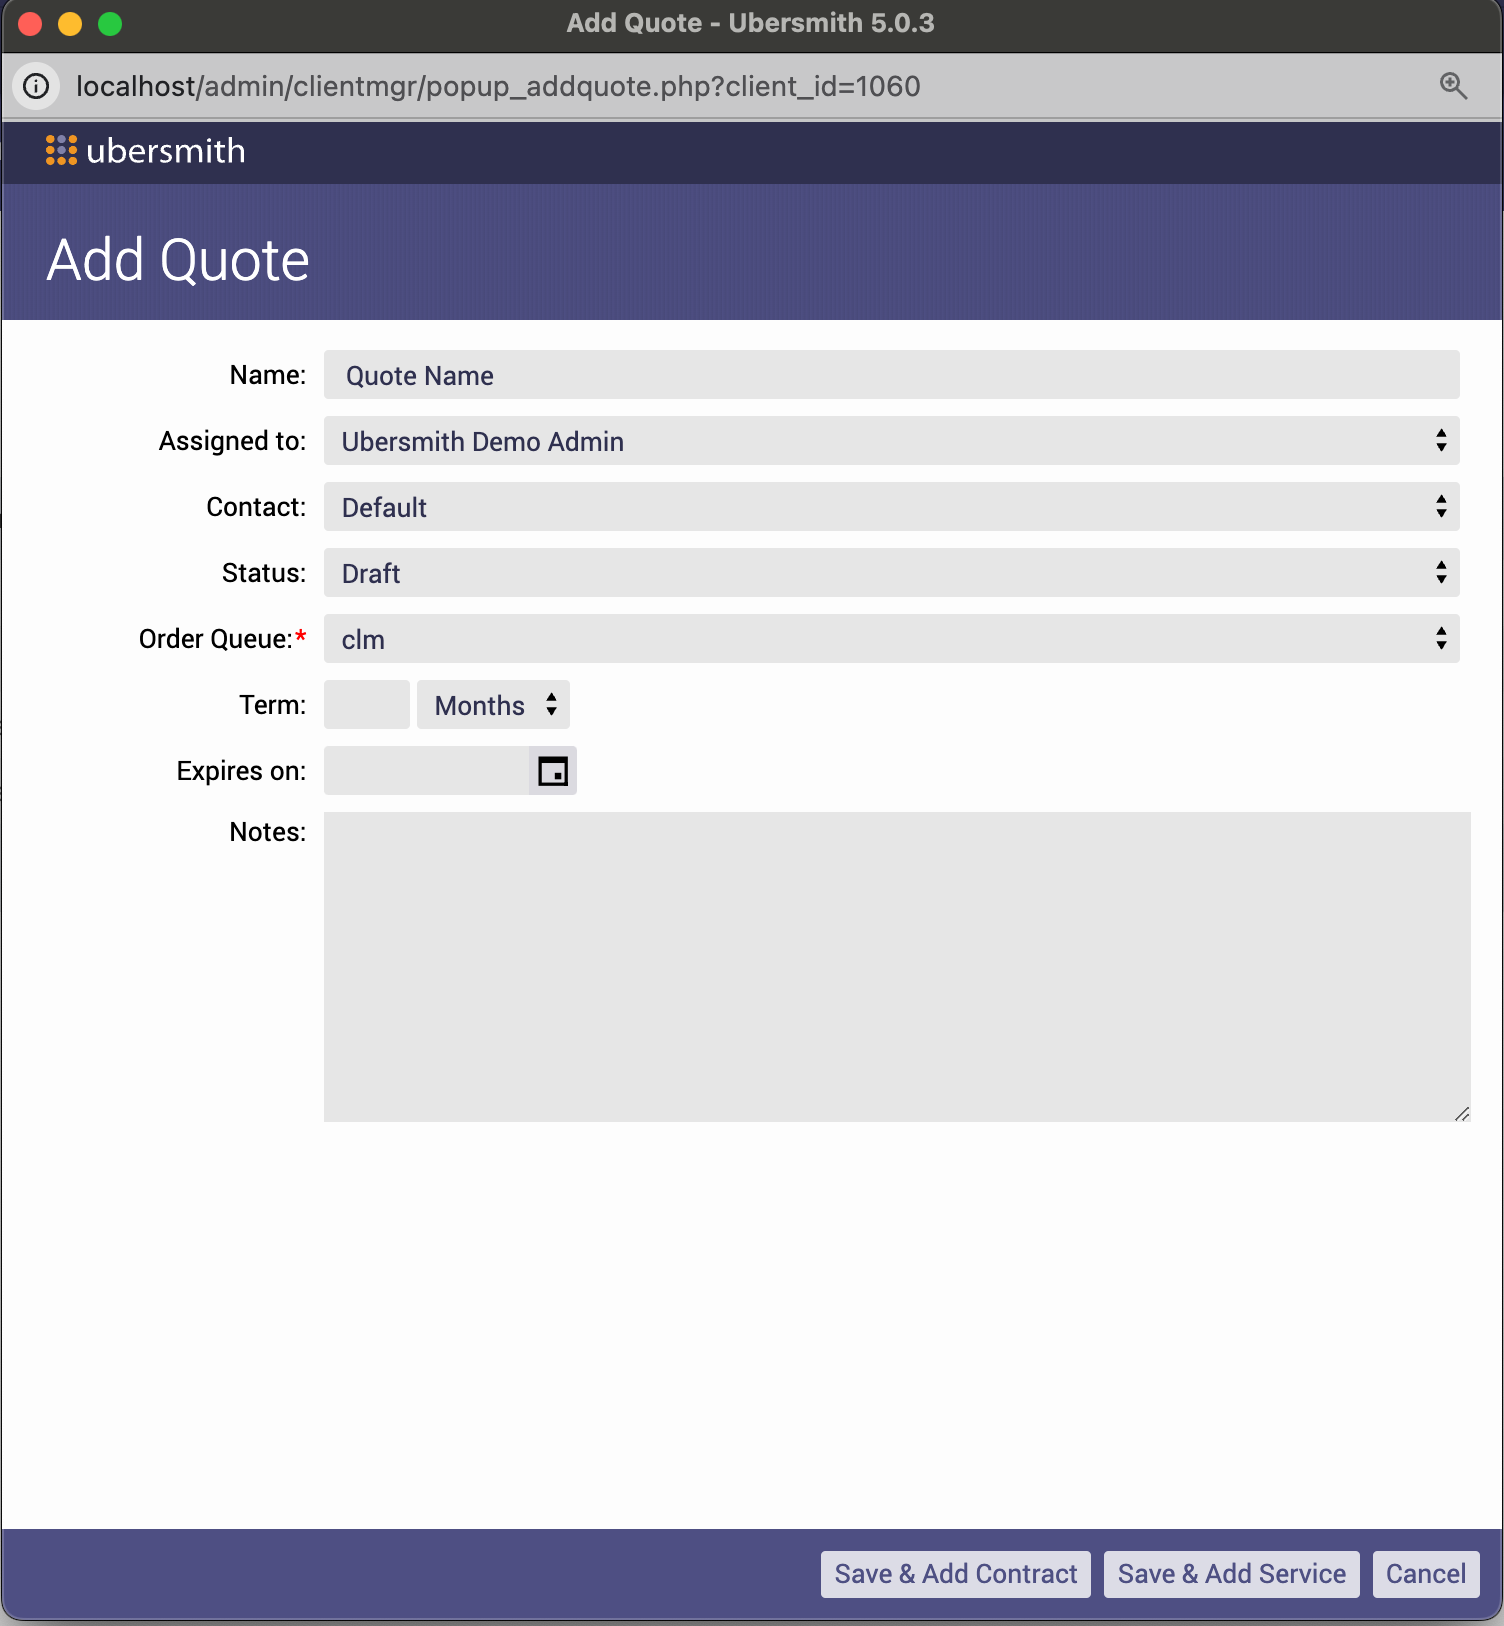This screenshot has height=1626, width=1504.
Task: Expand the Assigned to dropdown
Action: tap(890, 441)
